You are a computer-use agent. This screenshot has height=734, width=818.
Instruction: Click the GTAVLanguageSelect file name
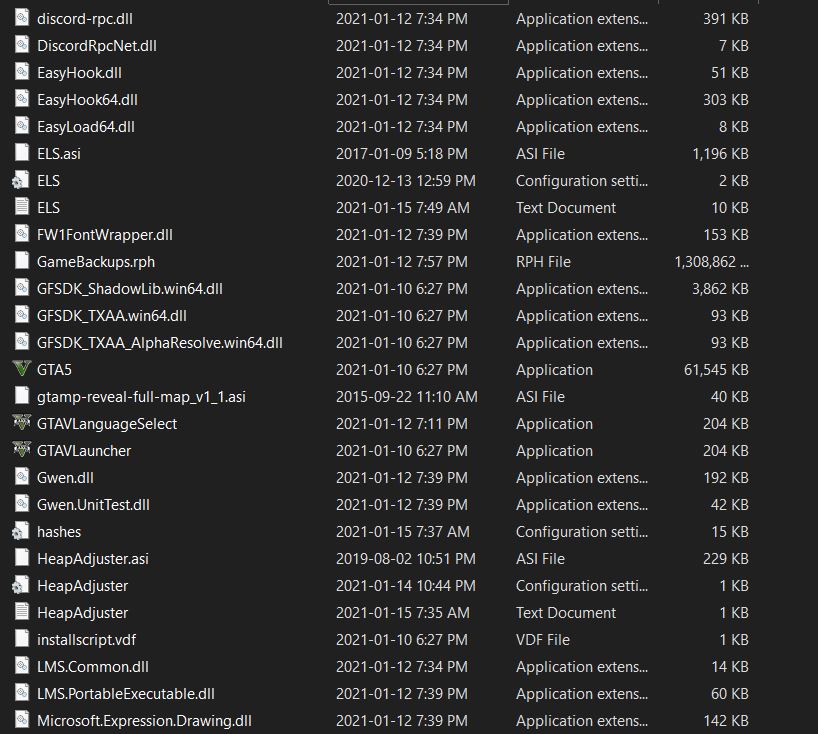tap(107, 424)
